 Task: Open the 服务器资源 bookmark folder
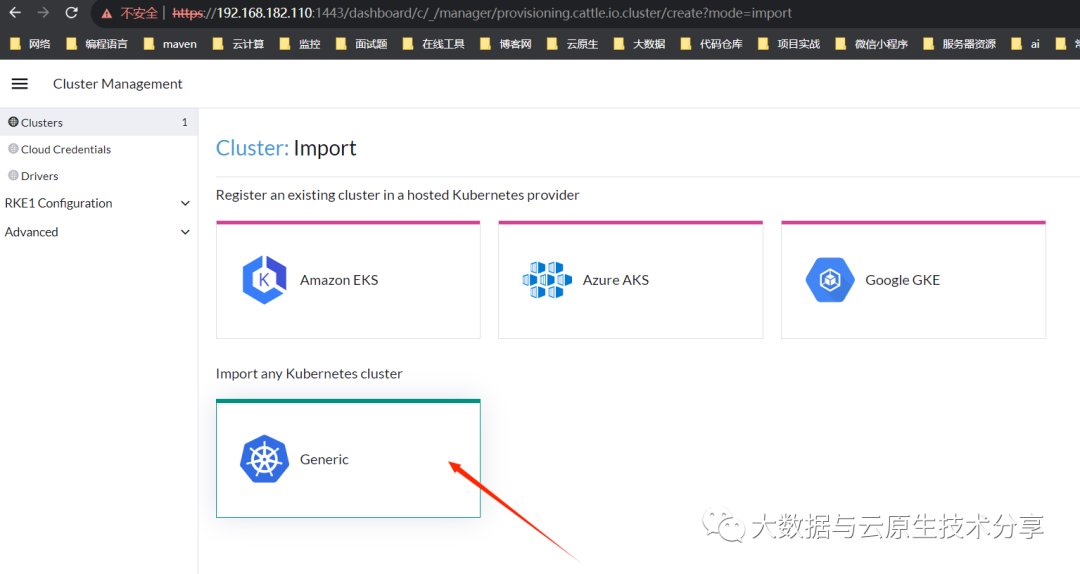pyautogui.click(x=959, y=44)
